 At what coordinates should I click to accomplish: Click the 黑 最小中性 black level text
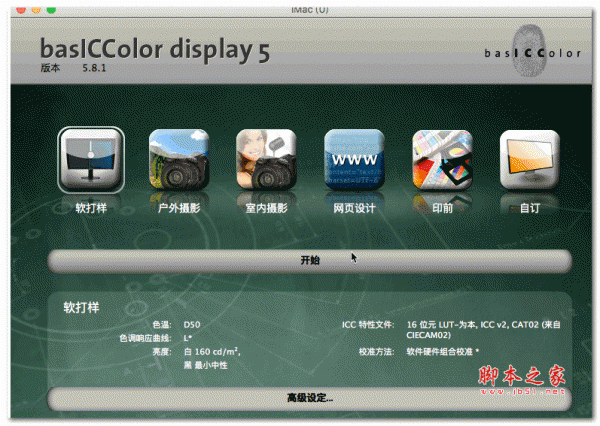205,365
